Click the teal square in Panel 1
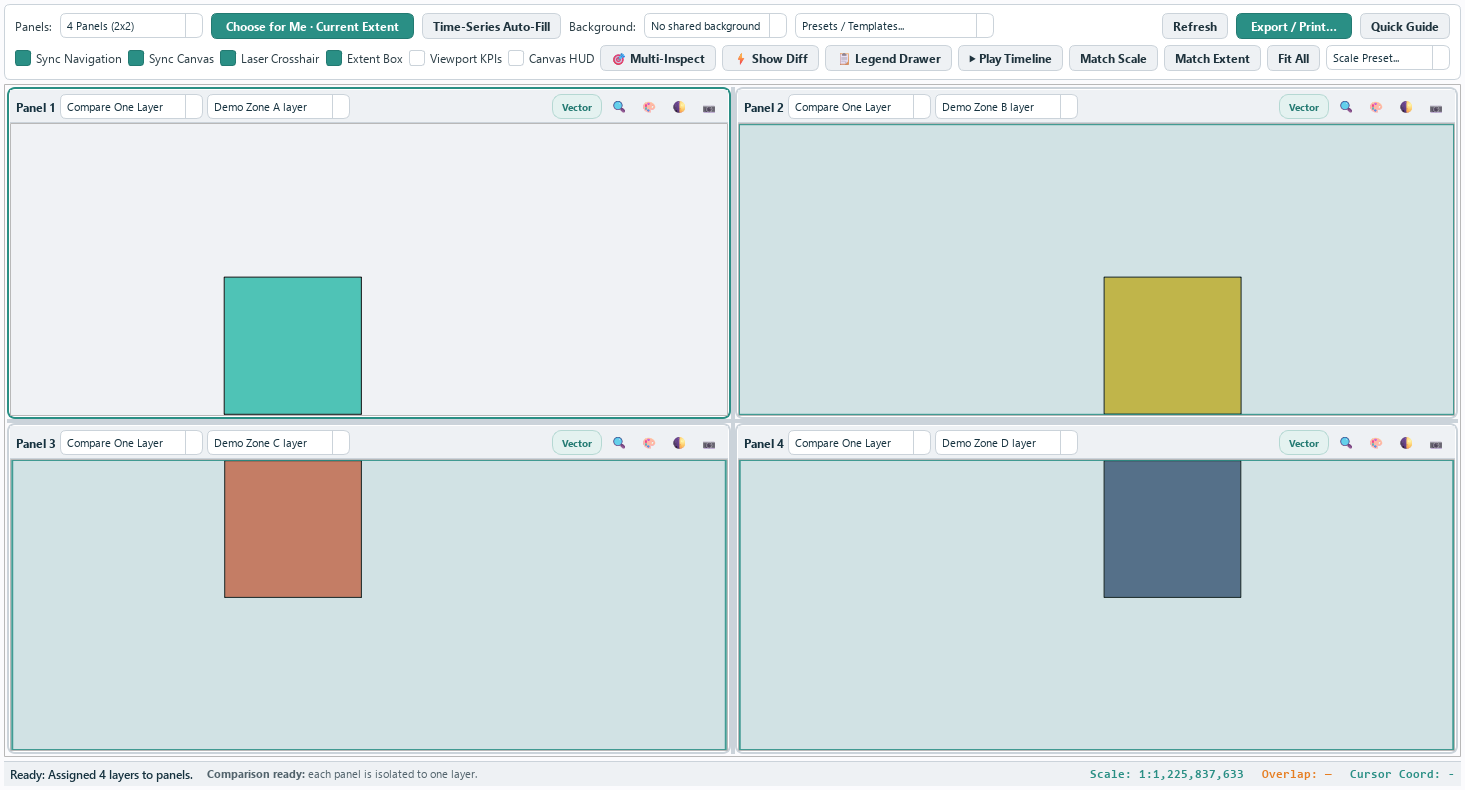The height and width of the screenshot is (790, 1465). (293, 345)
